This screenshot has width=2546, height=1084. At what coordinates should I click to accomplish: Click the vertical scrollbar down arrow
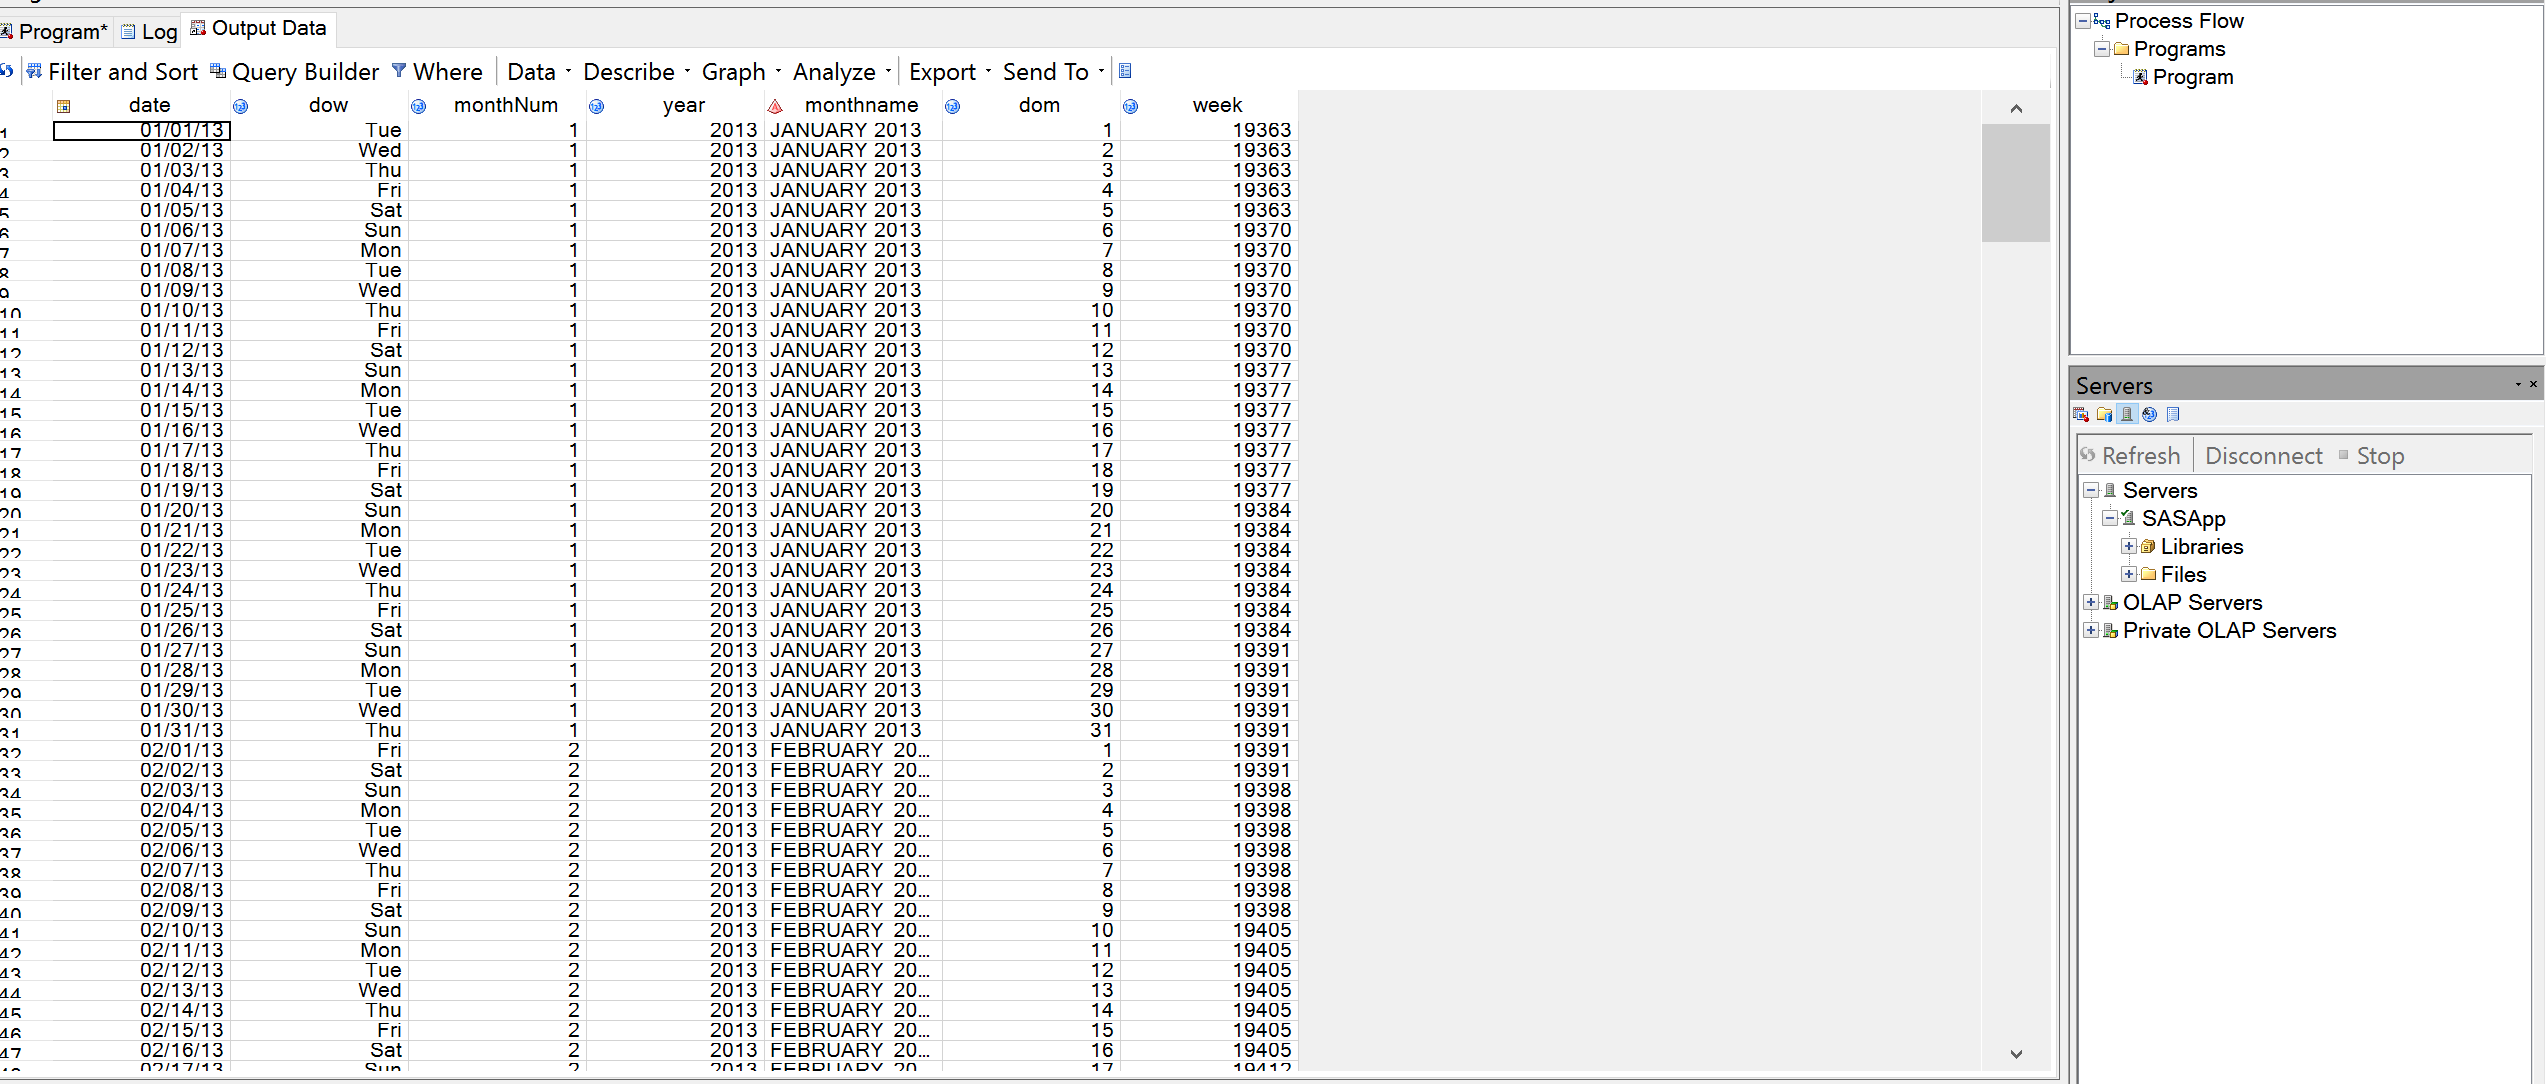[2015, 1053]
